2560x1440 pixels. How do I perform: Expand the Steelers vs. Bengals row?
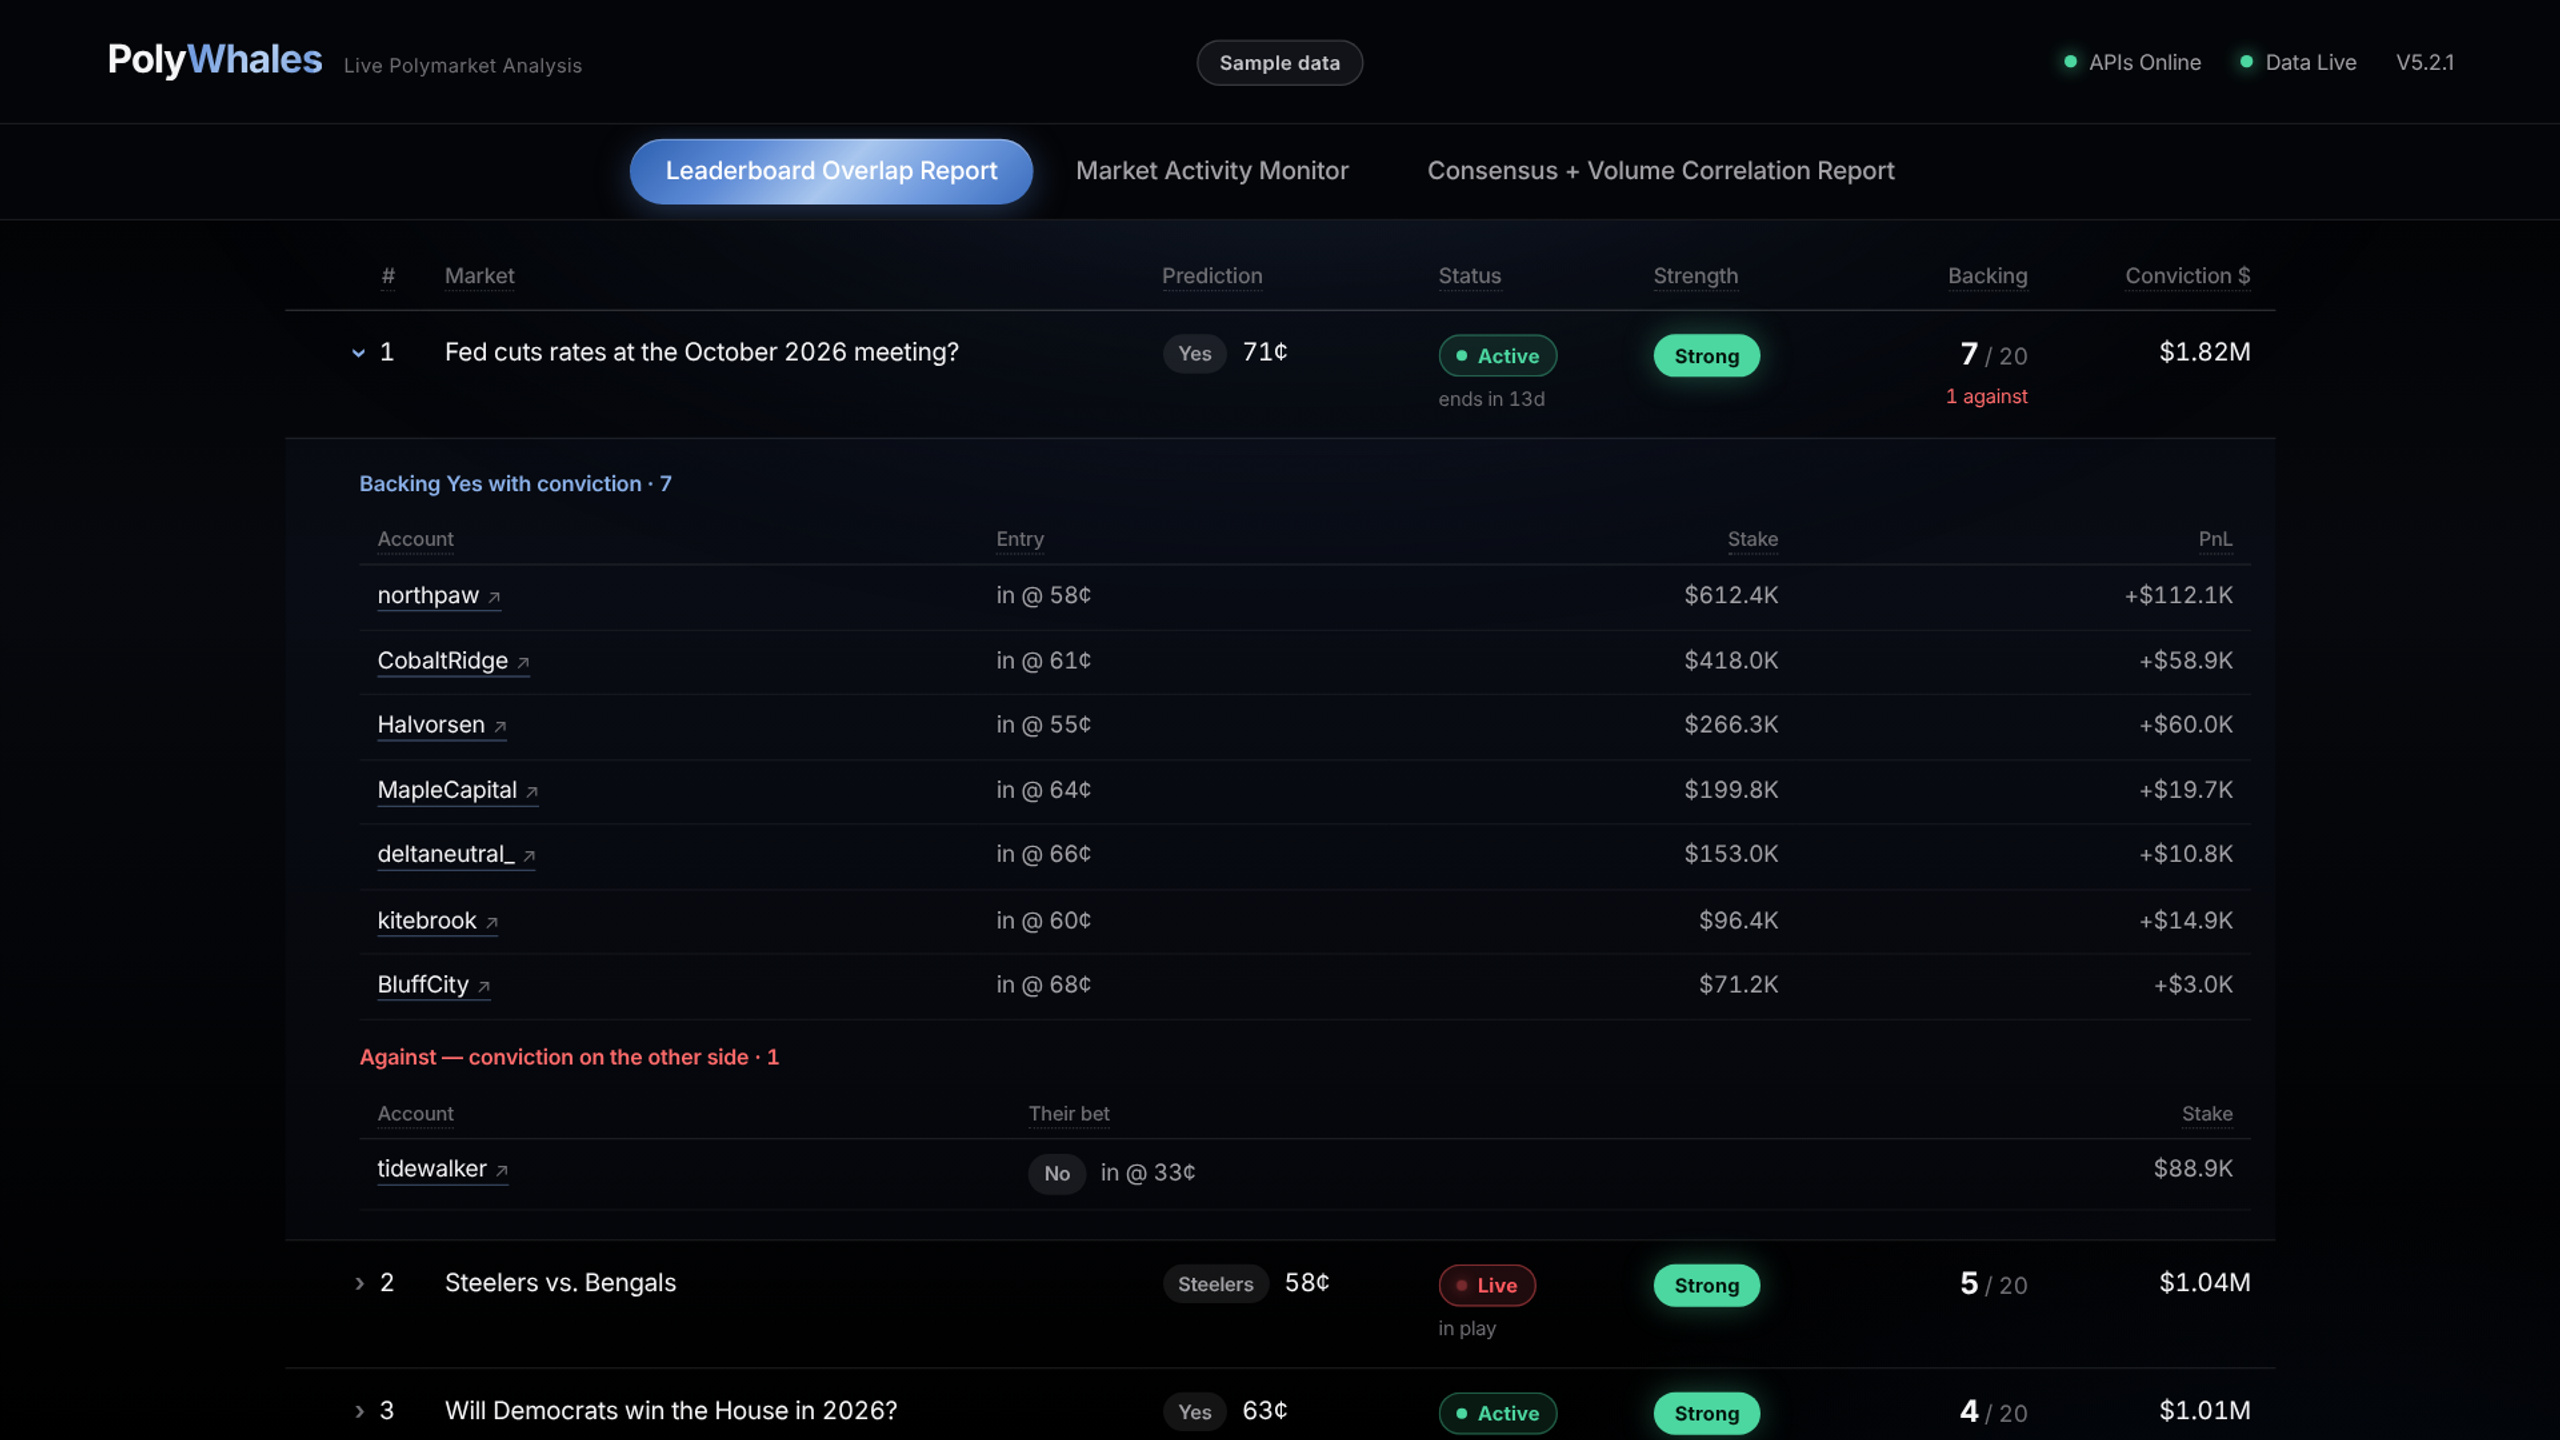359,1283
